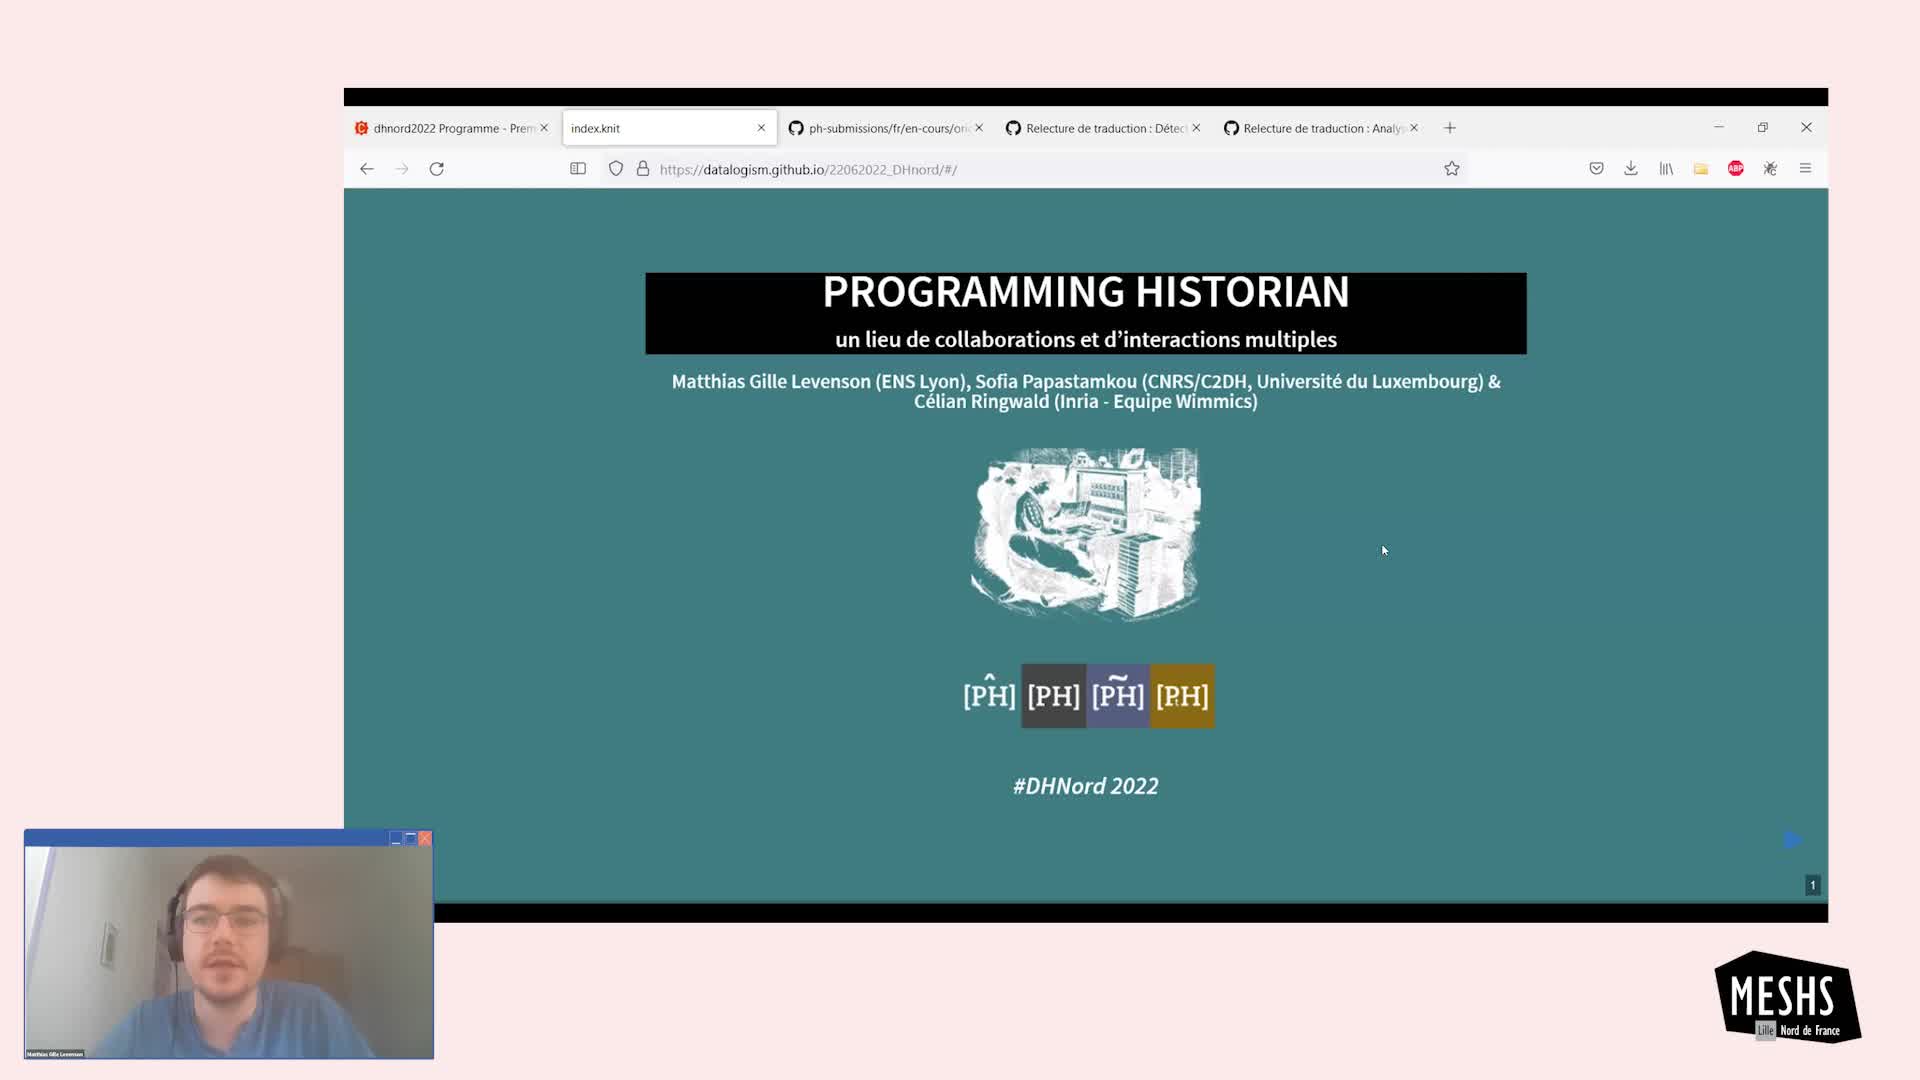The width and height of the screenshot is (1920, 1080).
Task: Close the Relecture de traduction : Analy tab
Action: coord(1414,128)
